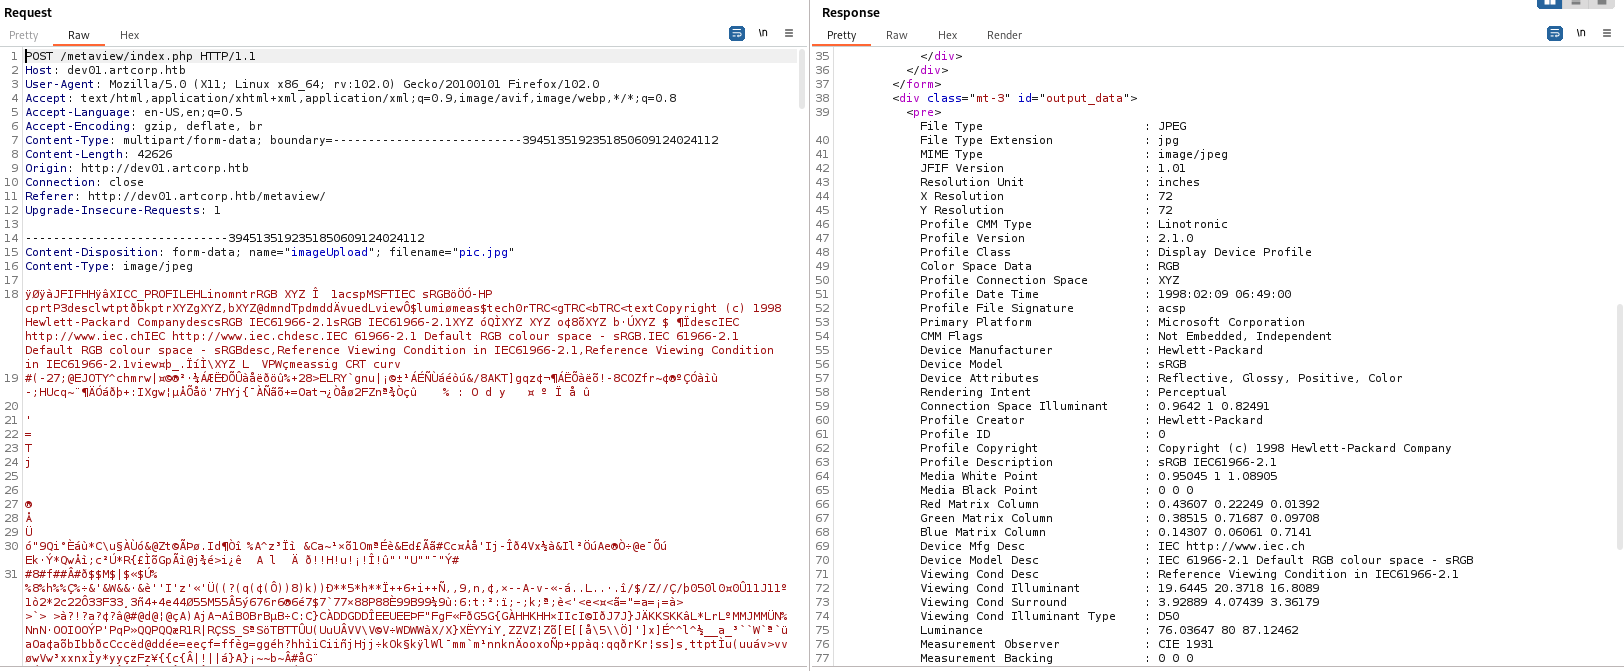1624x671 pixels.
Task: Switch Request view to Hex tab
Action: (x=130, y=35)
